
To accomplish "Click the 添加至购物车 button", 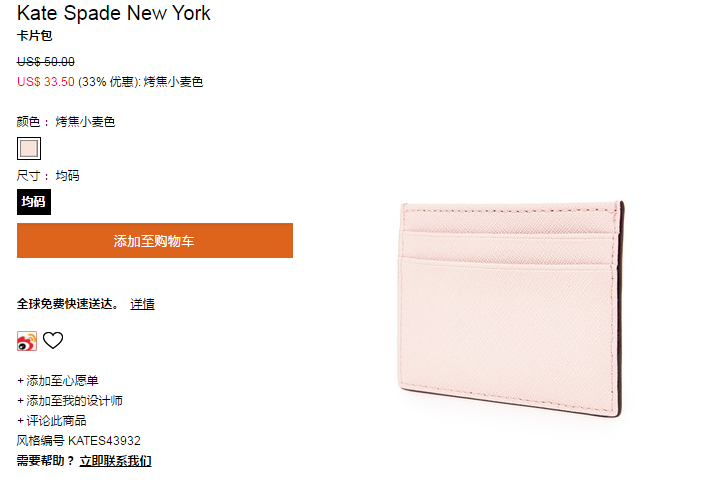I will pyautogui.click(x=155, y=241).
